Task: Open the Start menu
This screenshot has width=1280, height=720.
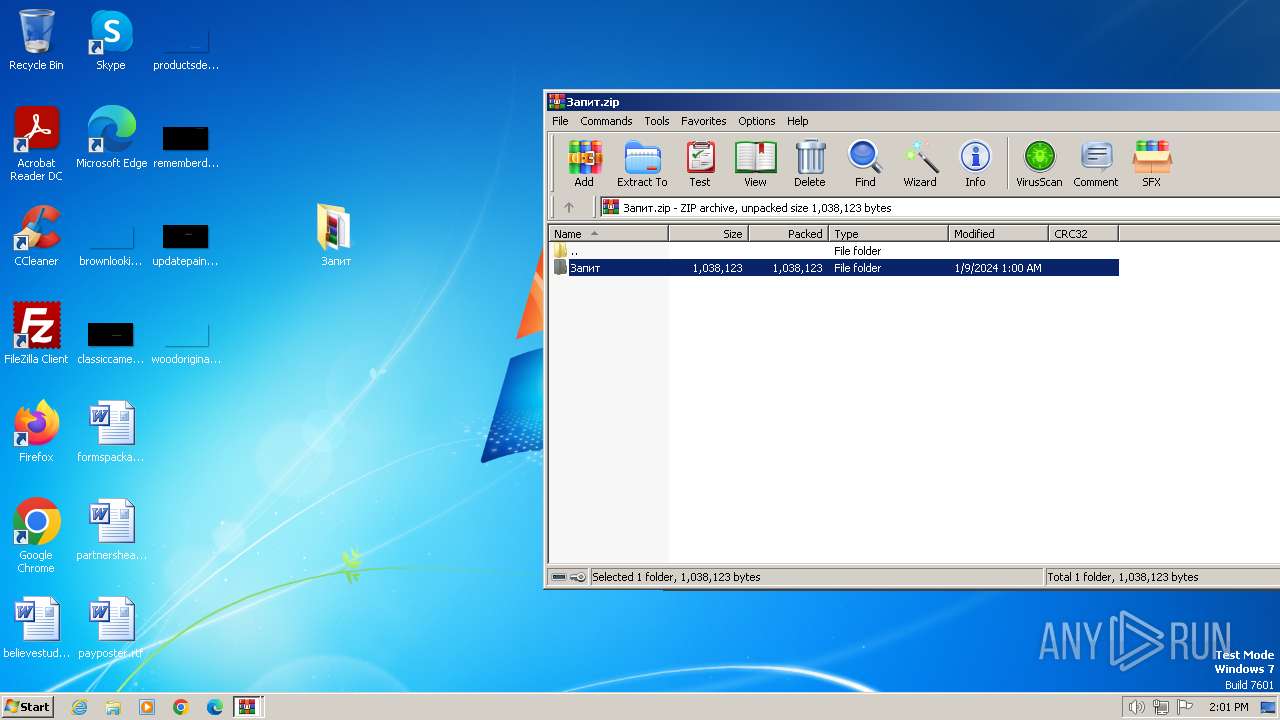Action: point(27,706)
